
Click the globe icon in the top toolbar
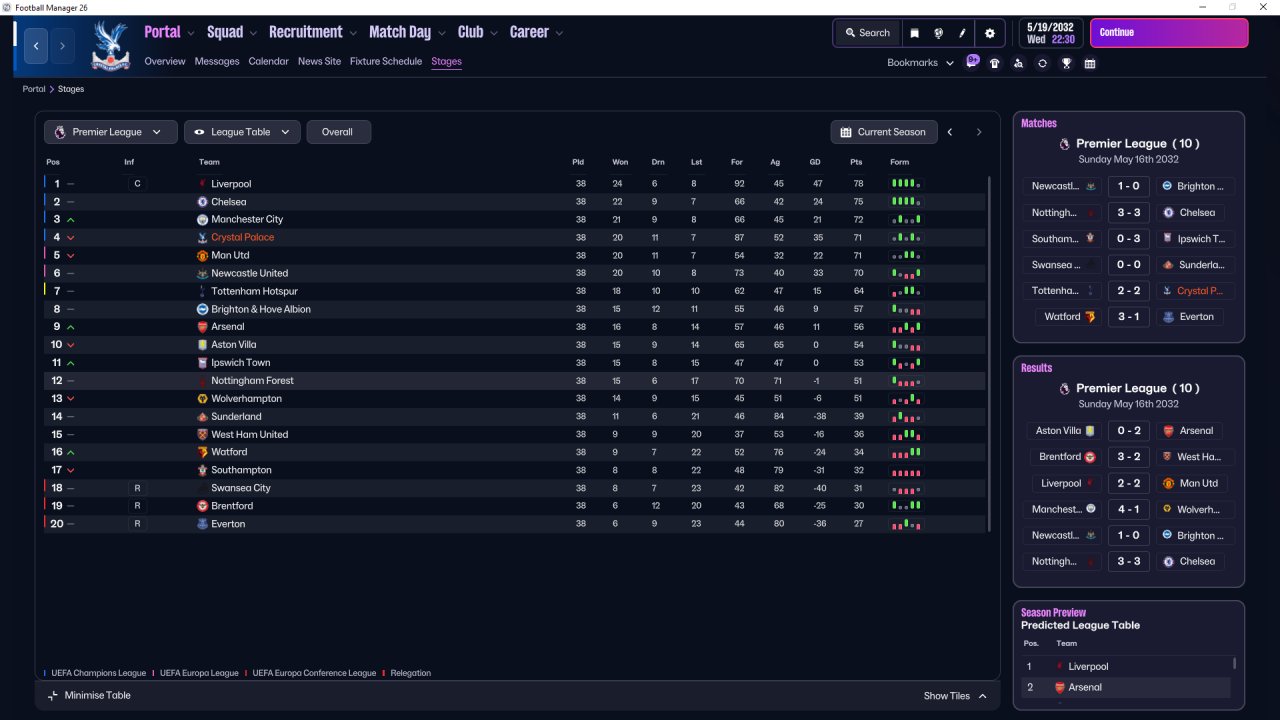939,33
